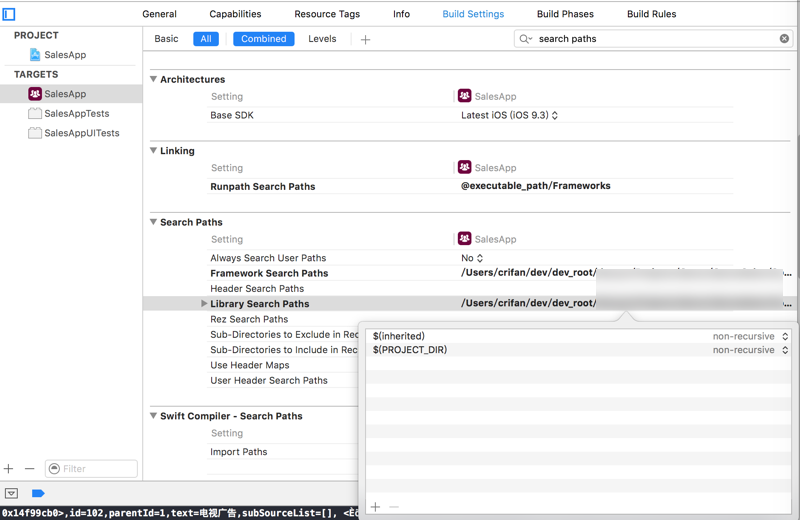Select the Header Search Paths setting

point(257,289)
